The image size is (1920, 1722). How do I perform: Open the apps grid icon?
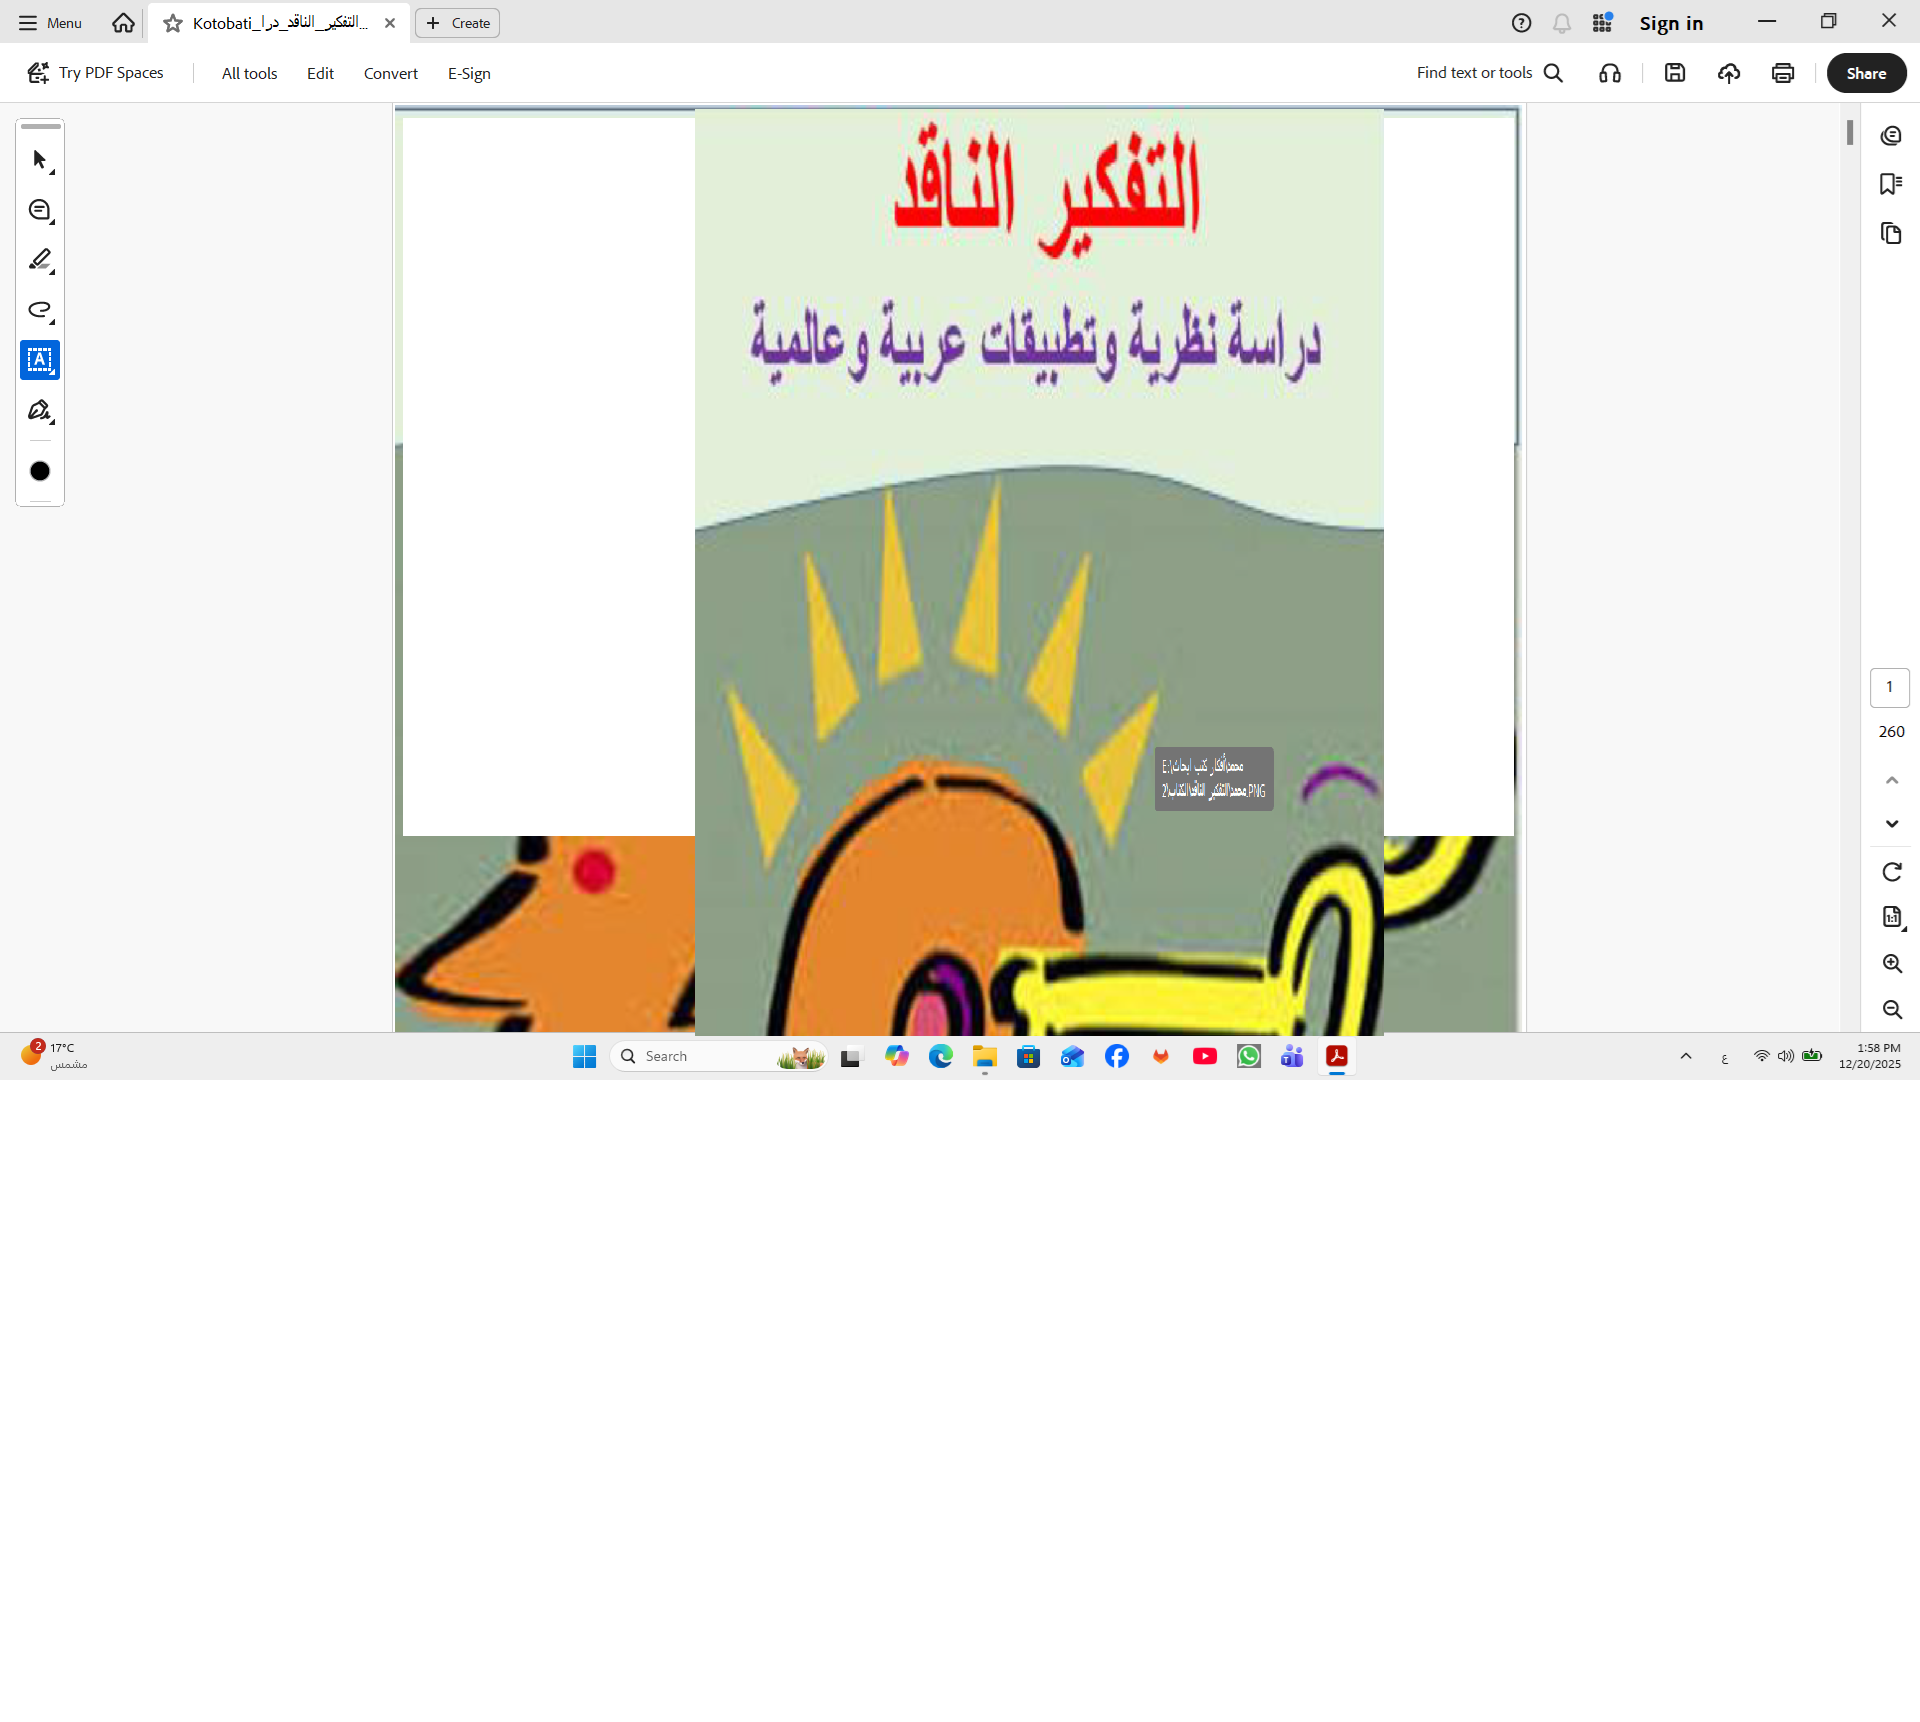tap(1603, 23)
